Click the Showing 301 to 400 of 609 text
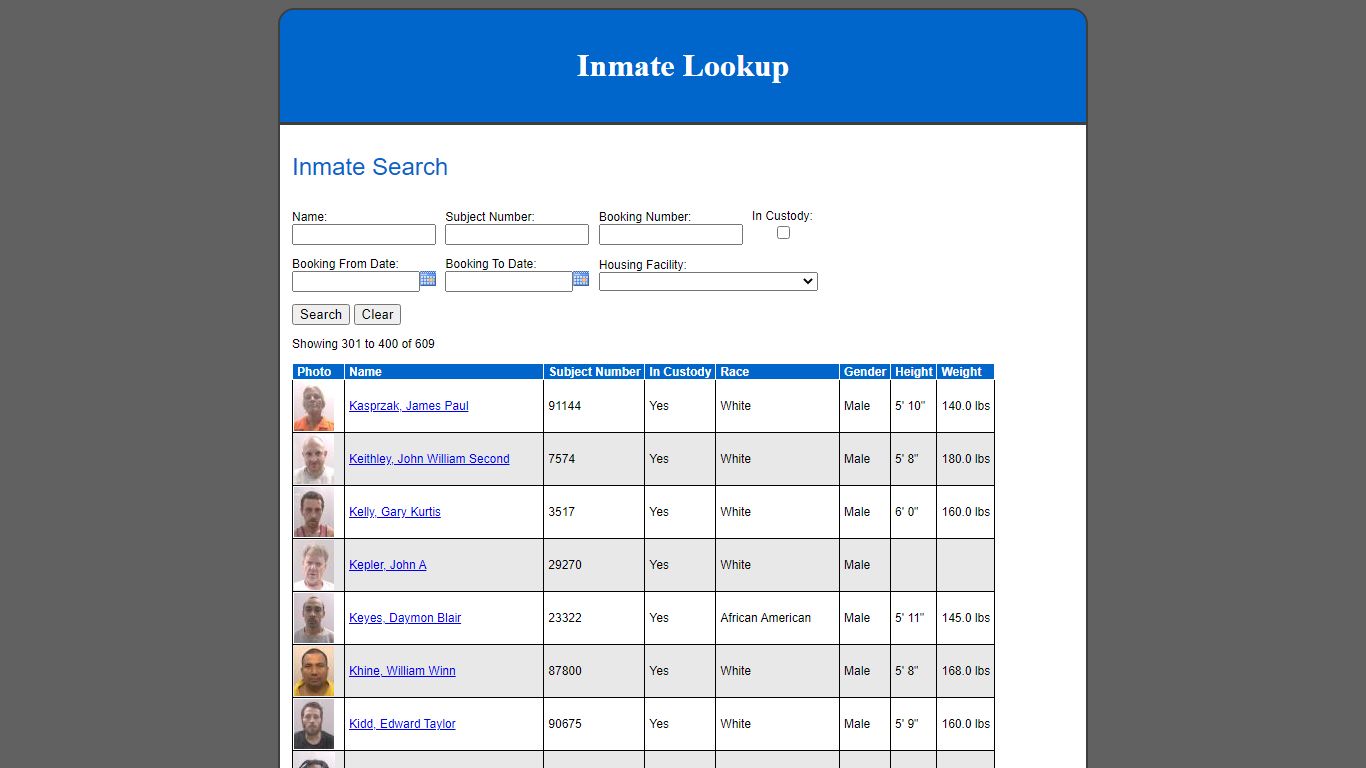 (363, 344)
